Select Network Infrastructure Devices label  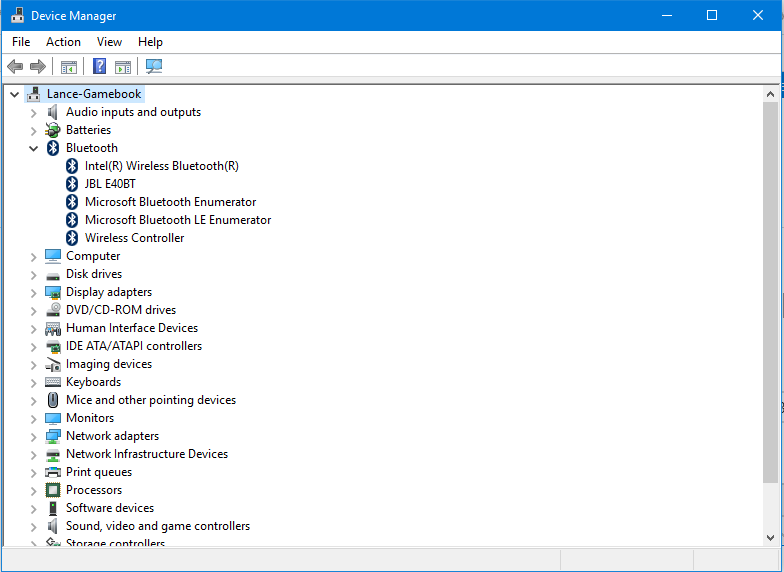[x=147, y=454]
